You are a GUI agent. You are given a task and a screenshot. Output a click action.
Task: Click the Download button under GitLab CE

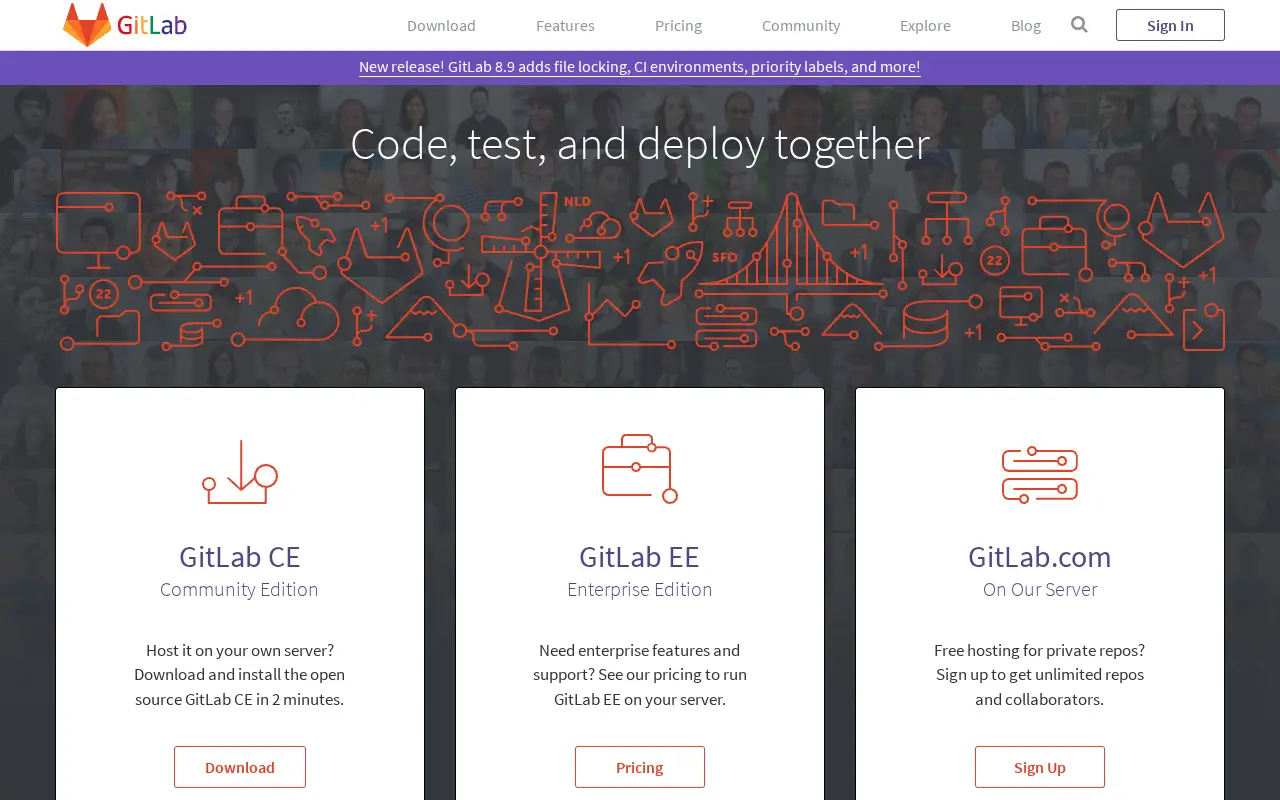coord(240,767)
